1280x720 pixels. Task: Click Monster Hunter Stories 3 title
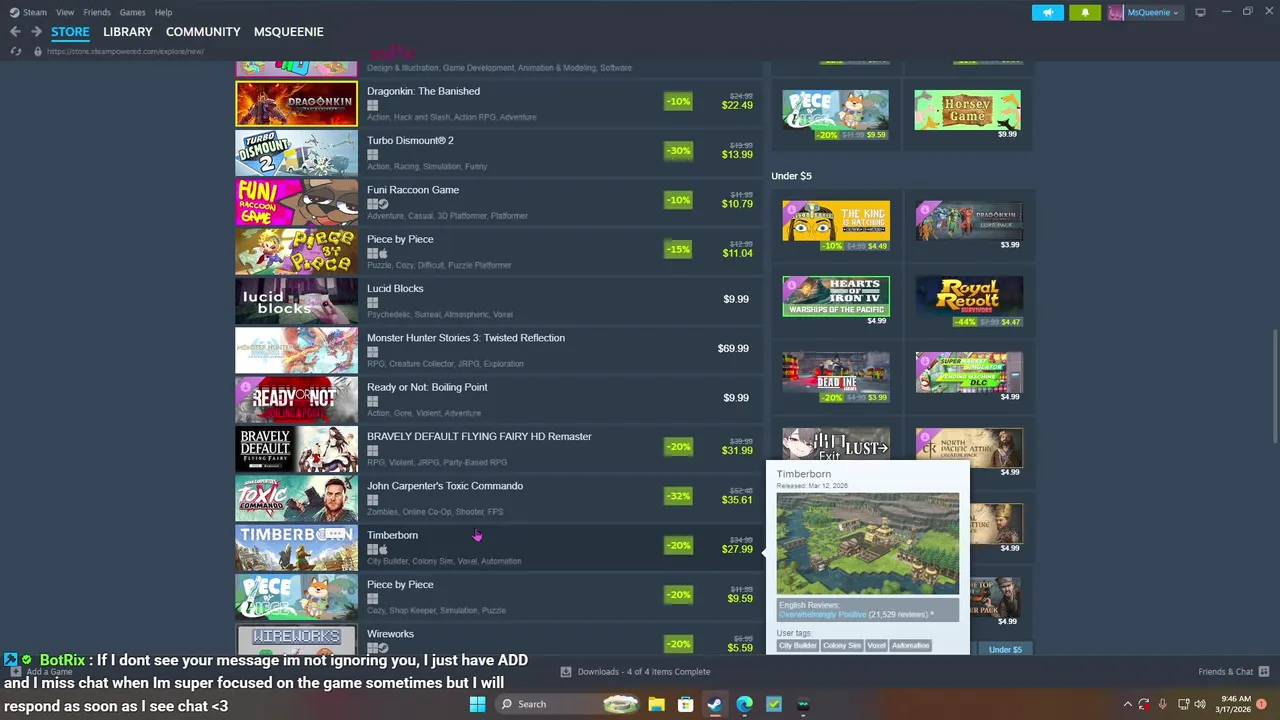(466, 338)
